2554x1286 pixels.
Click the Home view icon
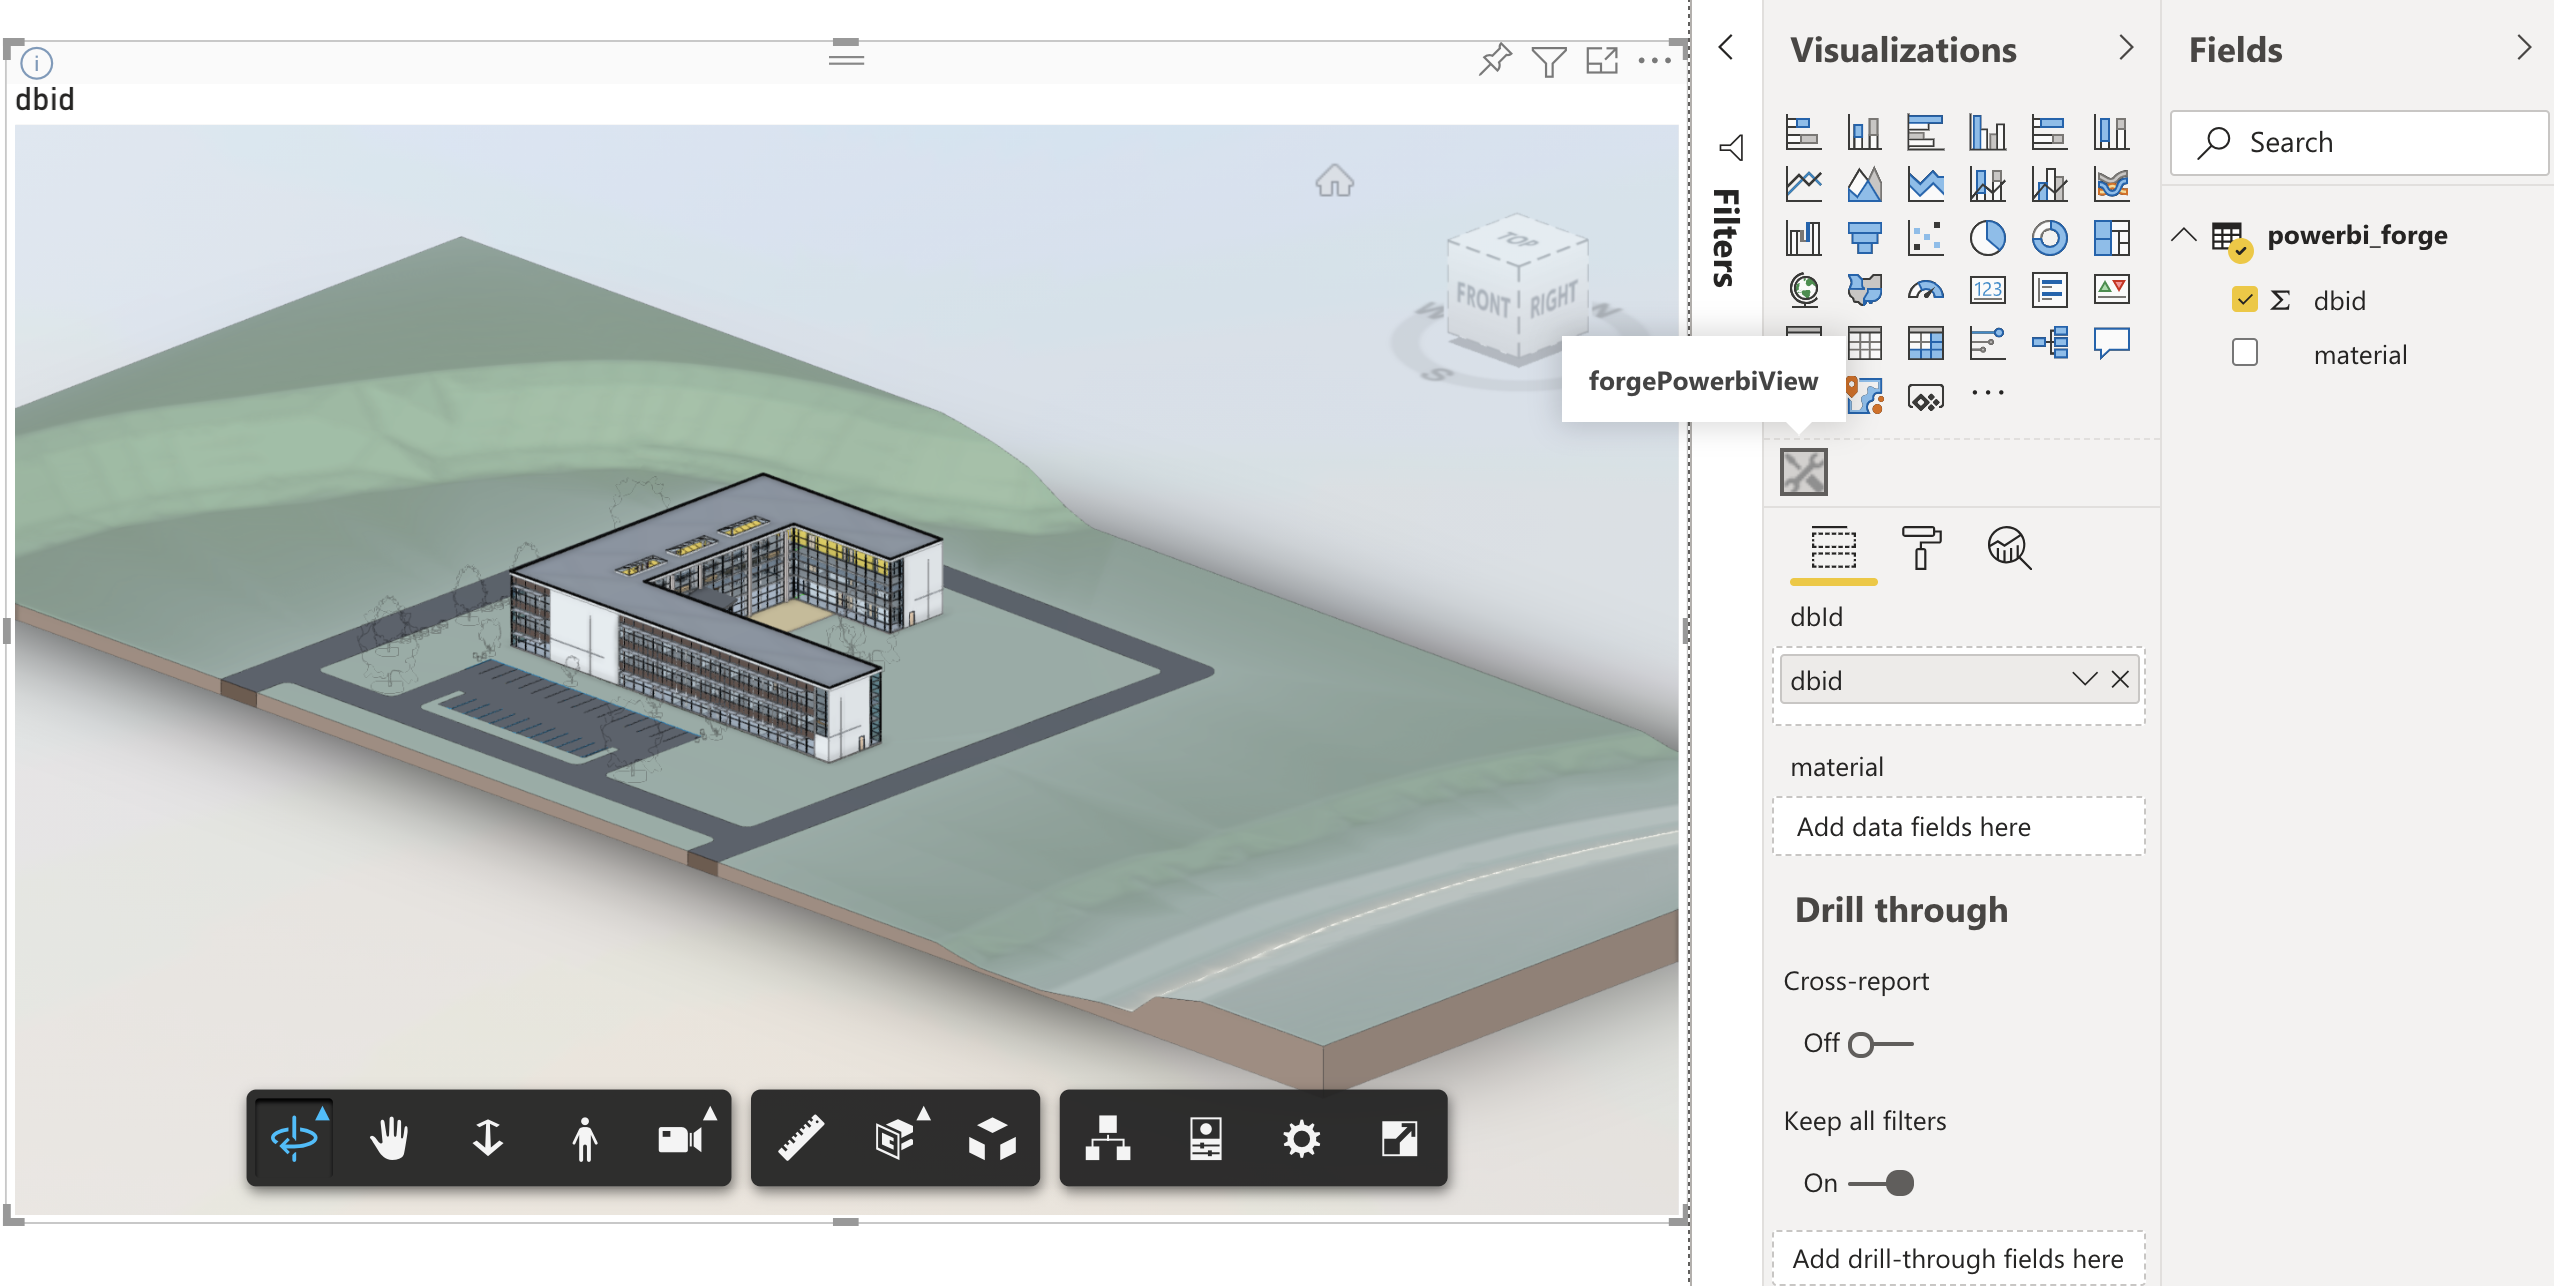point(1334,181)
